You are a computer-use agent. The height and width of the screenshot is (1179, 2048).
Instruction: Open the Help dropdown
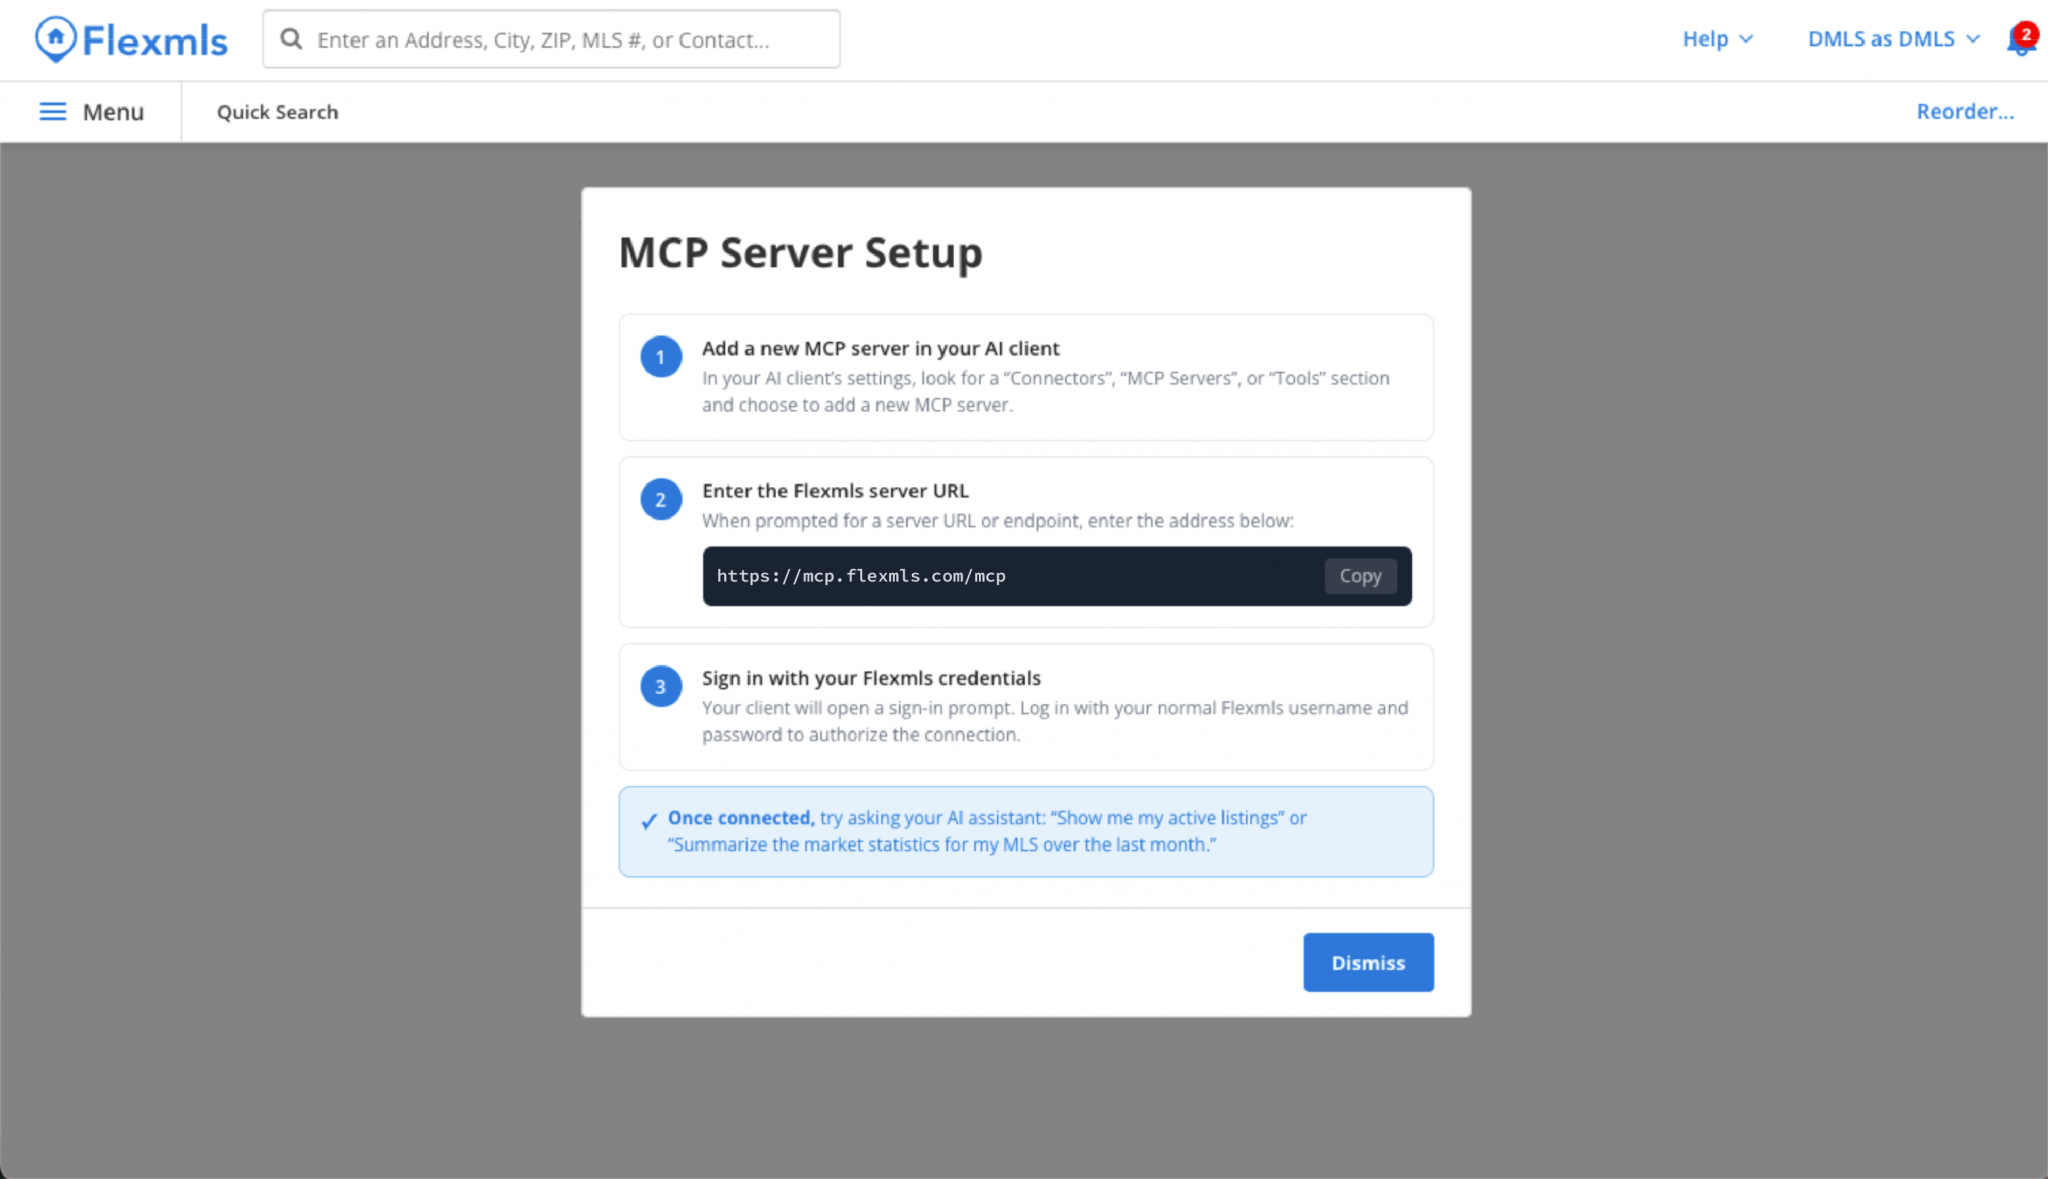click(x=1717, y=39)
